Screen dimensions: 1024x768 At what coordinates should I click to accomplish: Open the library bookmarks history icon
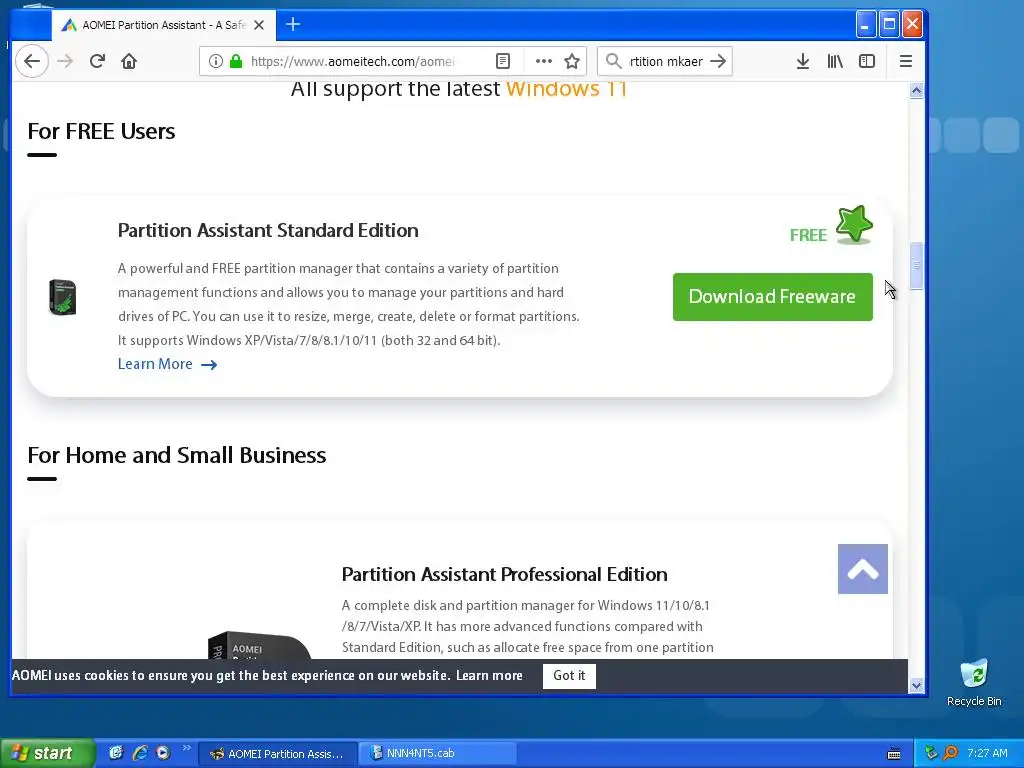point(835,61)
